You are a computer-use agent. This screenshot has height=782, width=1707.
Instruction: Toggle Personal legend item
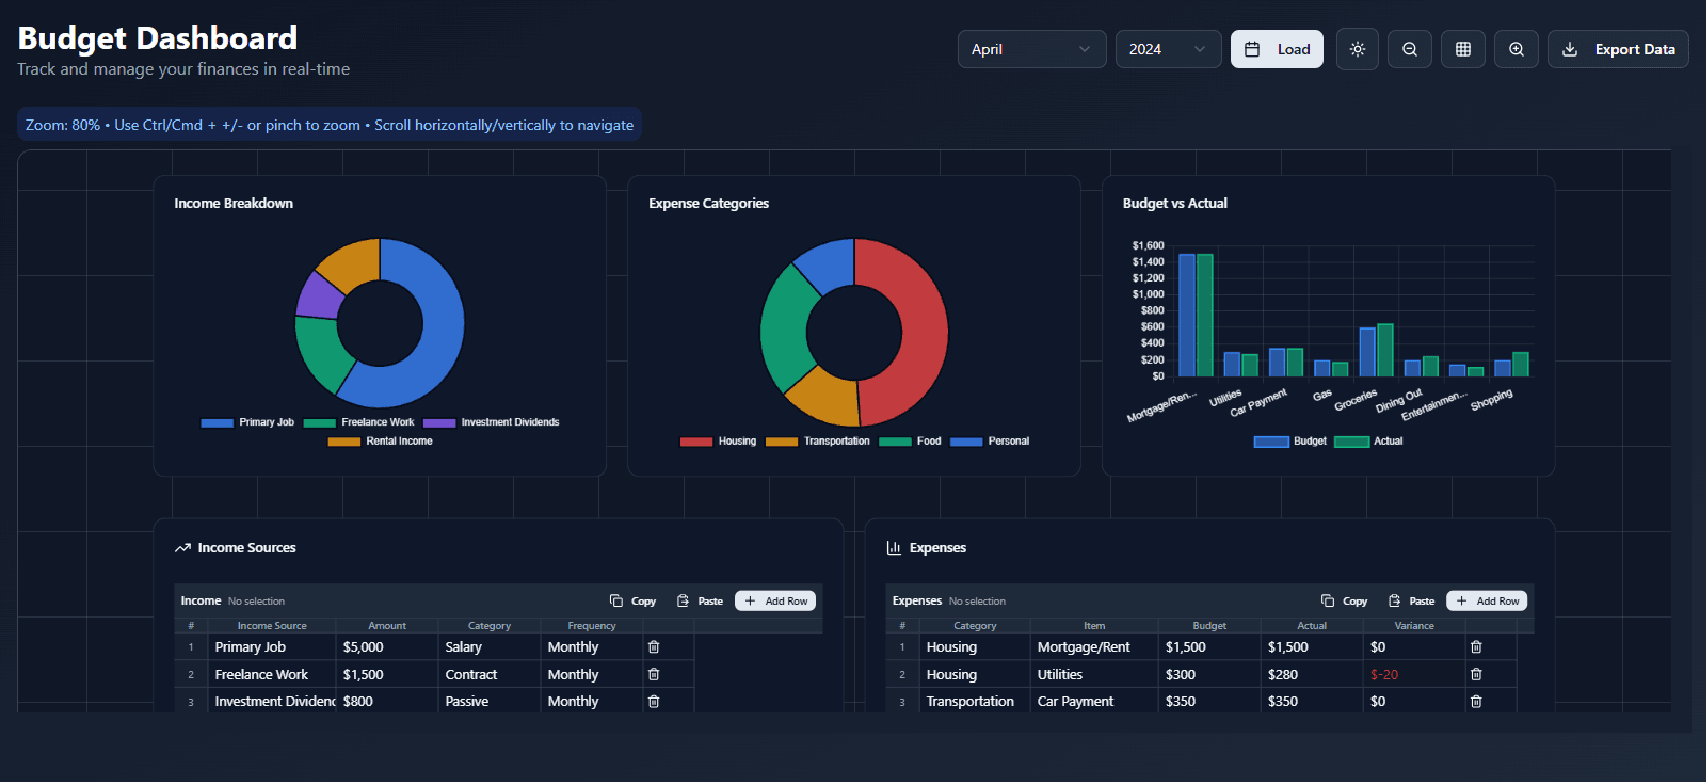[x=990, y=441]
